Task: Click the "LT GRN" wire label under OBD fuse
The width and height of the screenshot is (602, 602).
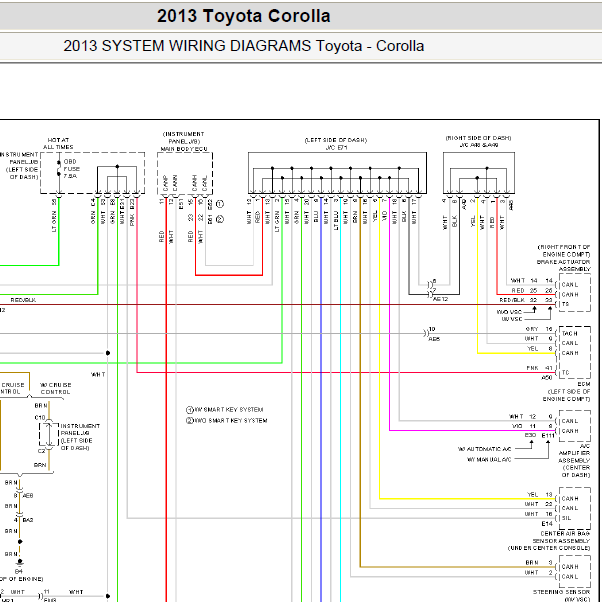Action: (54, 222)
